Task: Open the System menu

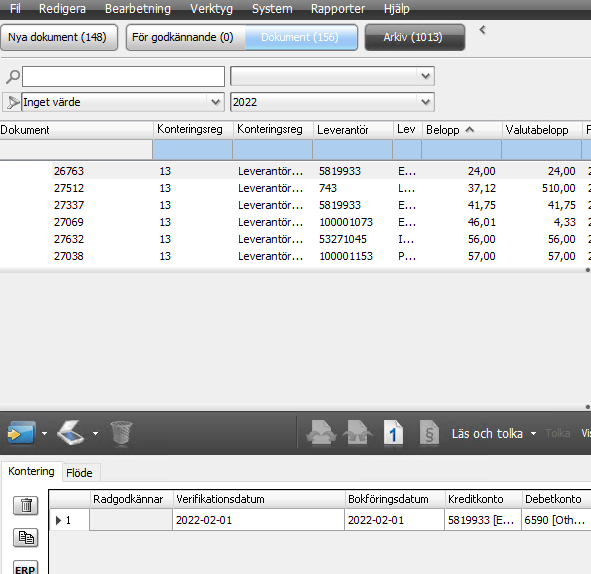Action: pyautogui.click(x=272, y=8)
